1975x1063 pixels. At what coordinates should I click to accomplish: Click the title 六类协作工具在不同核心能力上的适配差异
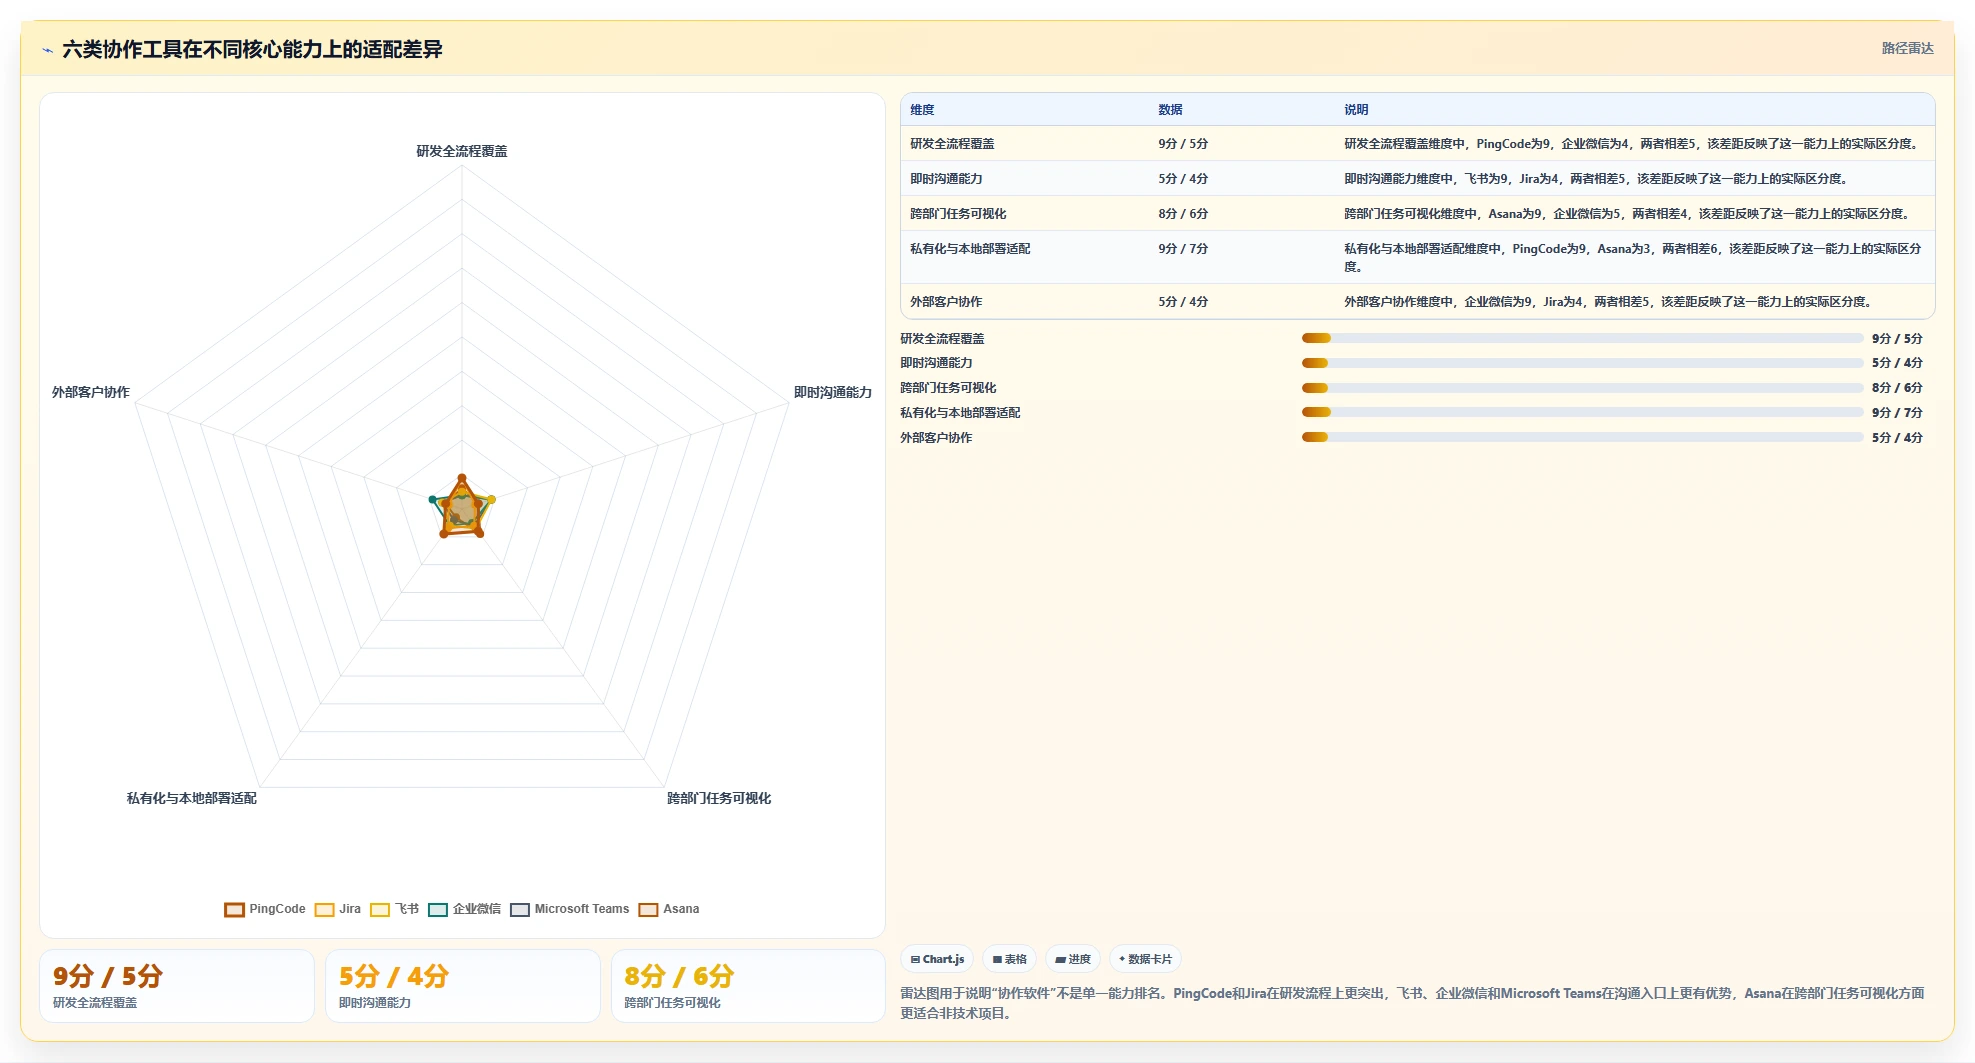coord(252,49)
